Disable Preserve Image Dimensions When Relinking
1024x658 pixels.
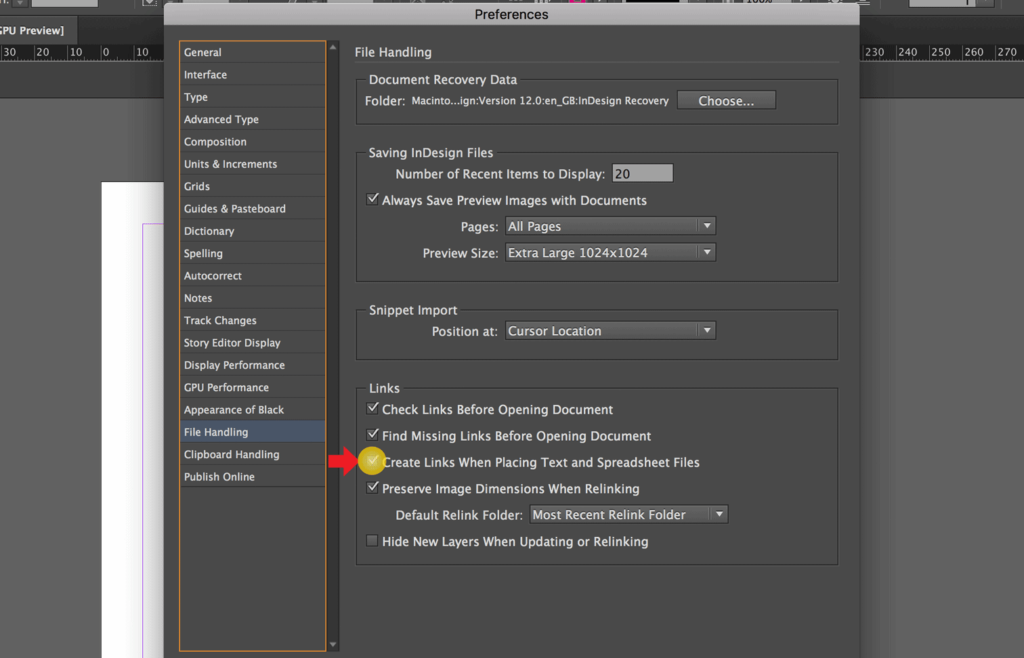373,487
